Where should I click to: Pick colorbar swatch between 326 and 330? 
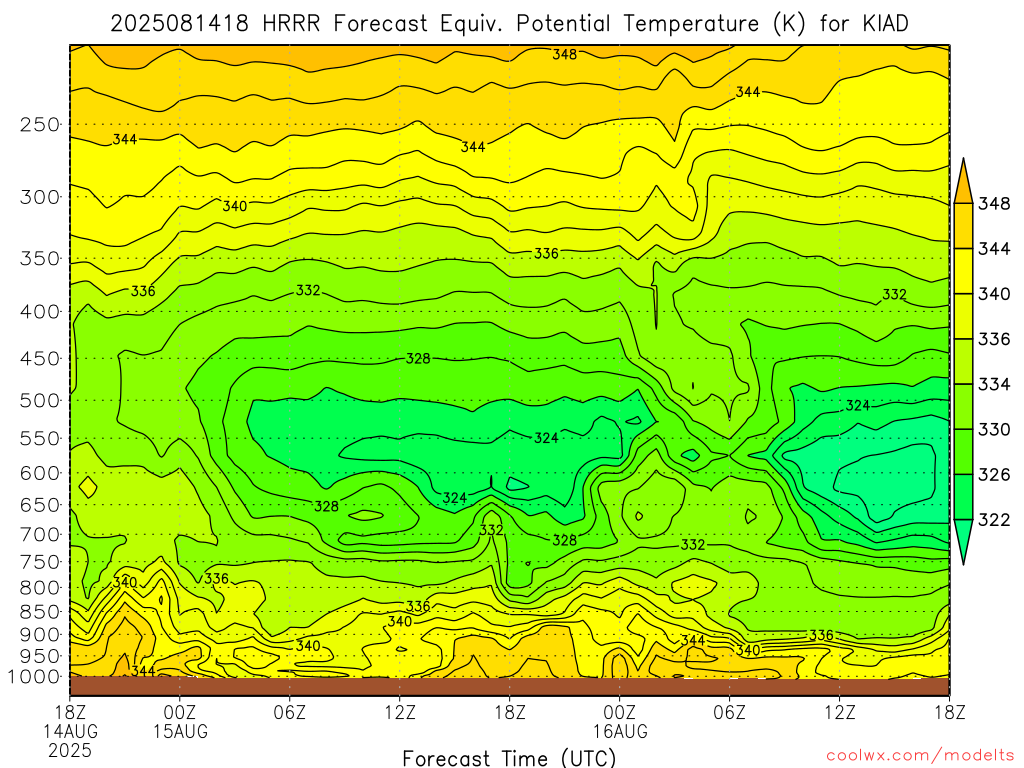tap(963, 451)
